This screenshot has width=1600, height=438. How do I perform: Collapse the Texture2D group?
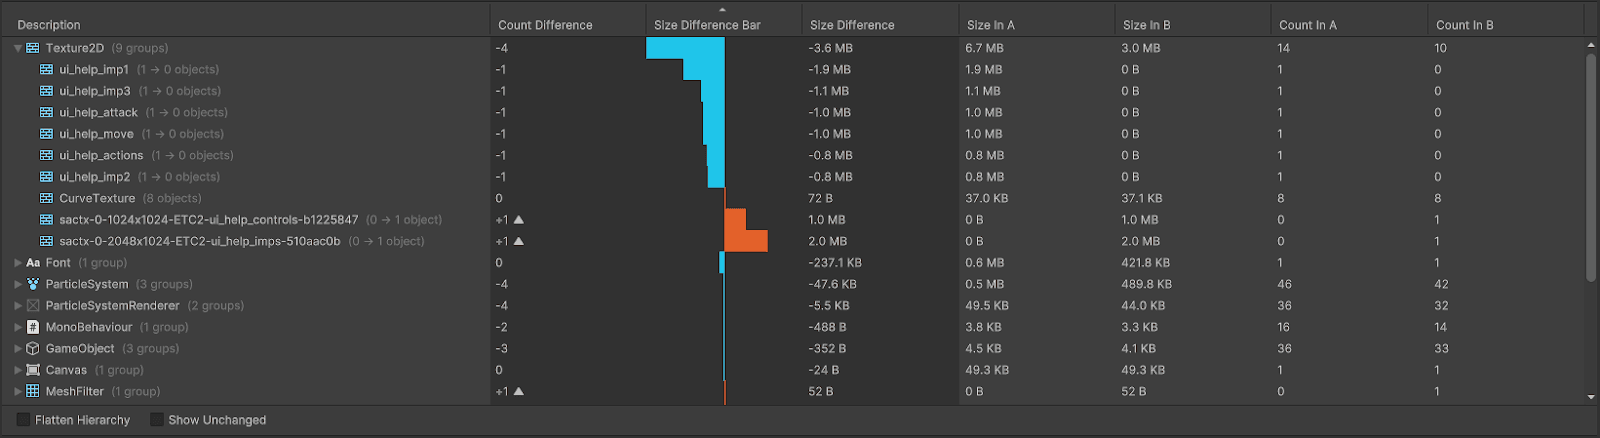[18, 48]
